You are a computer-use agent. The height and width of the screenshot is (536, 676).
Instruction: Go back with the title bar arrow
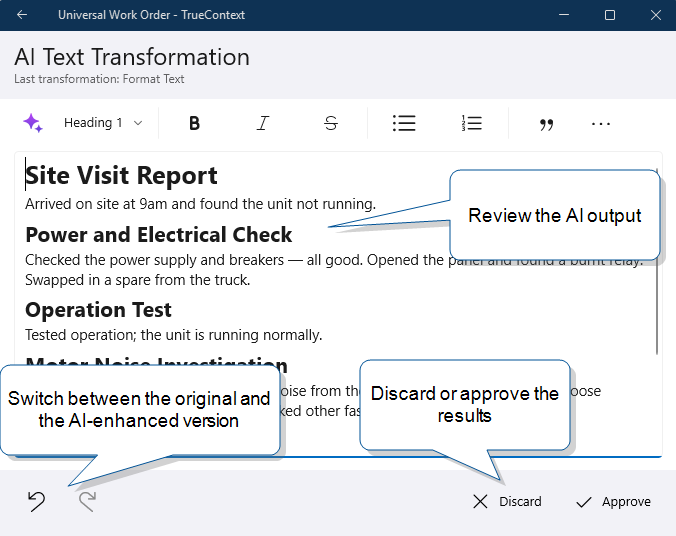22,15
